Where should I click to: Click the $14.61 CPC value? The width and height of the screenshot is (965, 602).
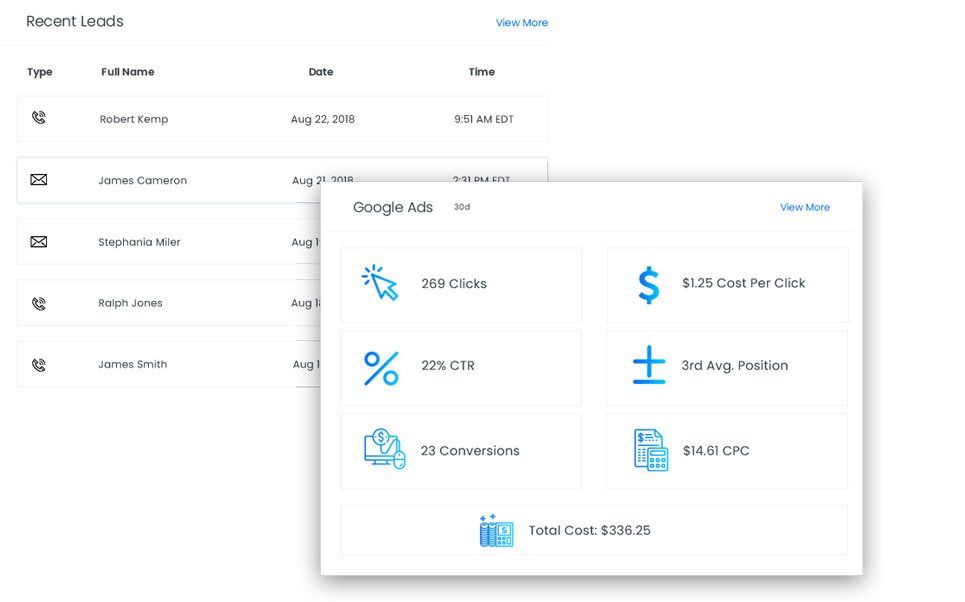[x=716, y=451]
